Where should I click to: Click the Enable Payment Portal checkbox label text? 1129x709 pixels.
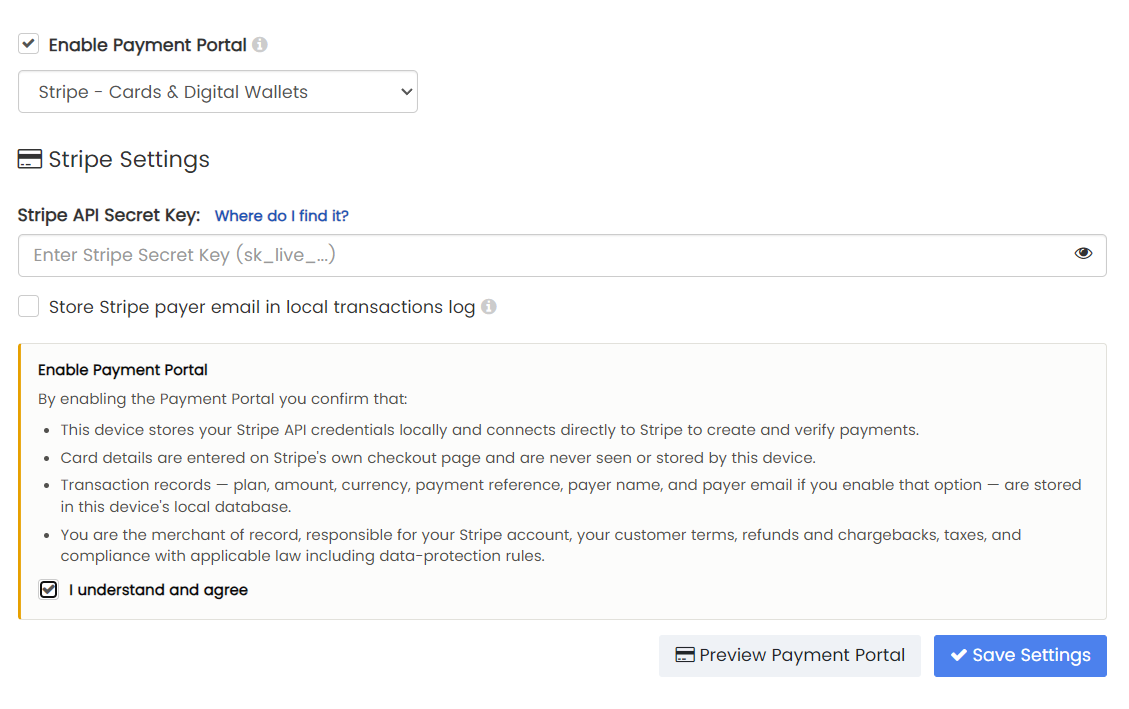coord(148,45)
